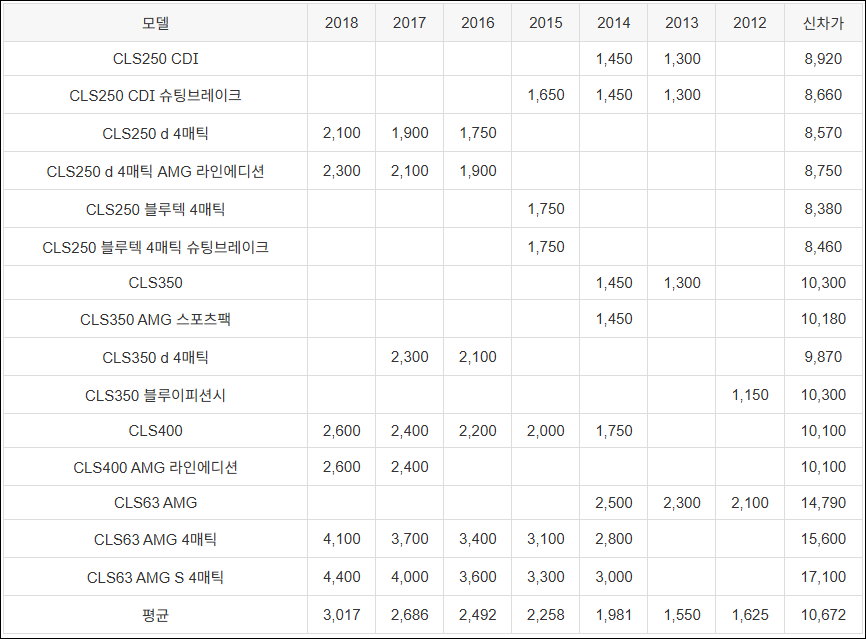Click the 1,650 value for CLS250 CDI 슈팅브레이크

click(546, 95)
